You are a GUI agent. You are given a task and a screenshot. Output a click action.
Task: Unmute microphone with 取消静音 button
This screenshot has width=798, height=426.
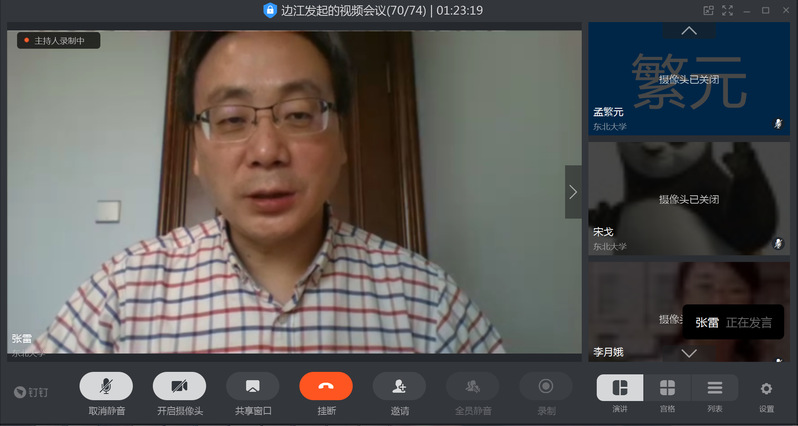[x=106, y=386]
